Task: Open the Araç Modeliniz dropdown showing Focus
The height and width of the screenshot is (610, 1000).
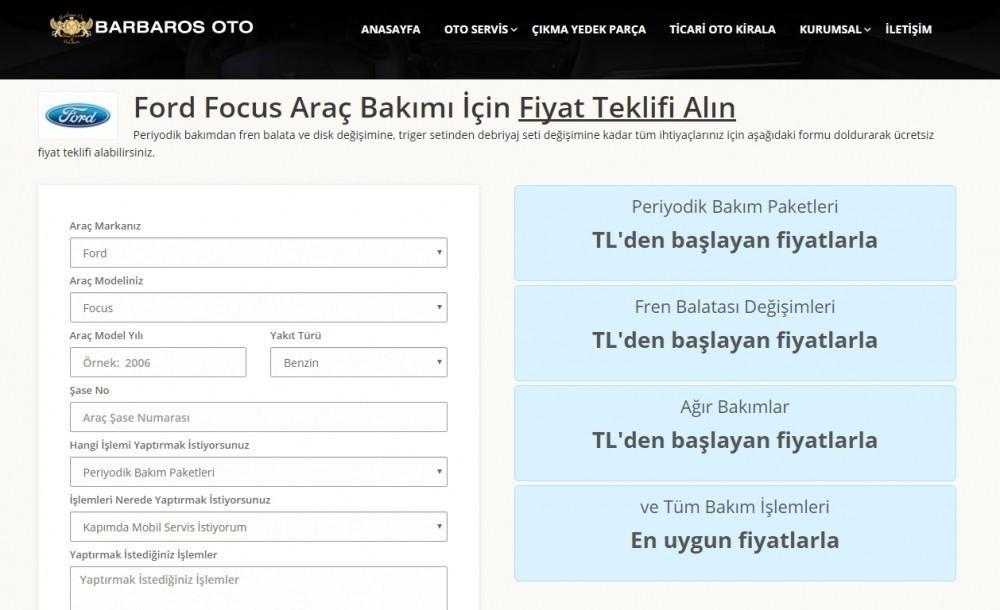Action: 258,308
